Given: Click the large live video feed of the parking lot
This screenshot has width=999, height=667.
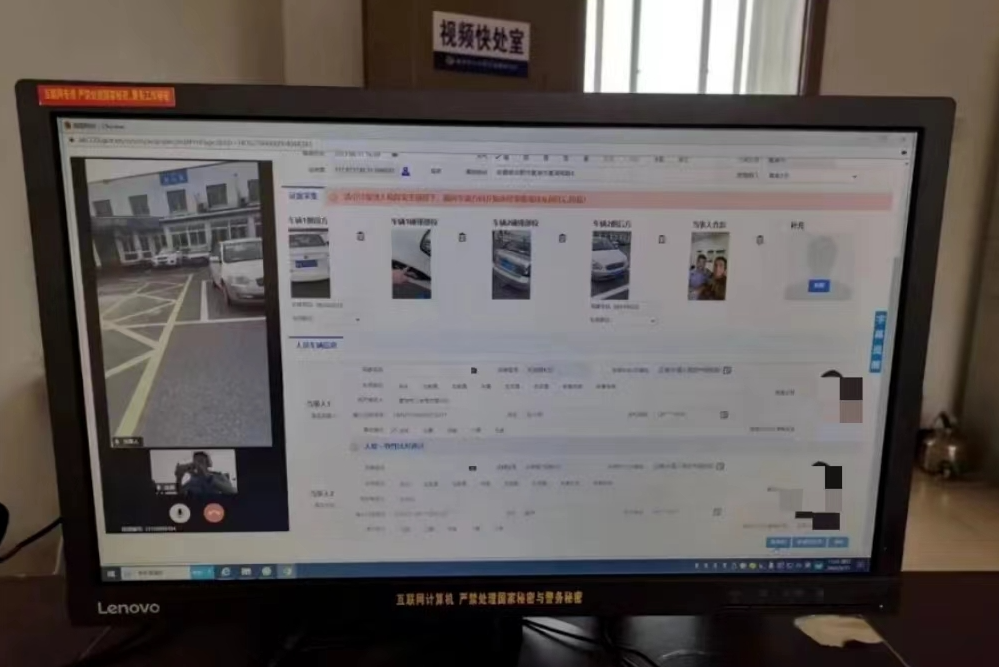Looking at the screenshot, I should point(176,303).
